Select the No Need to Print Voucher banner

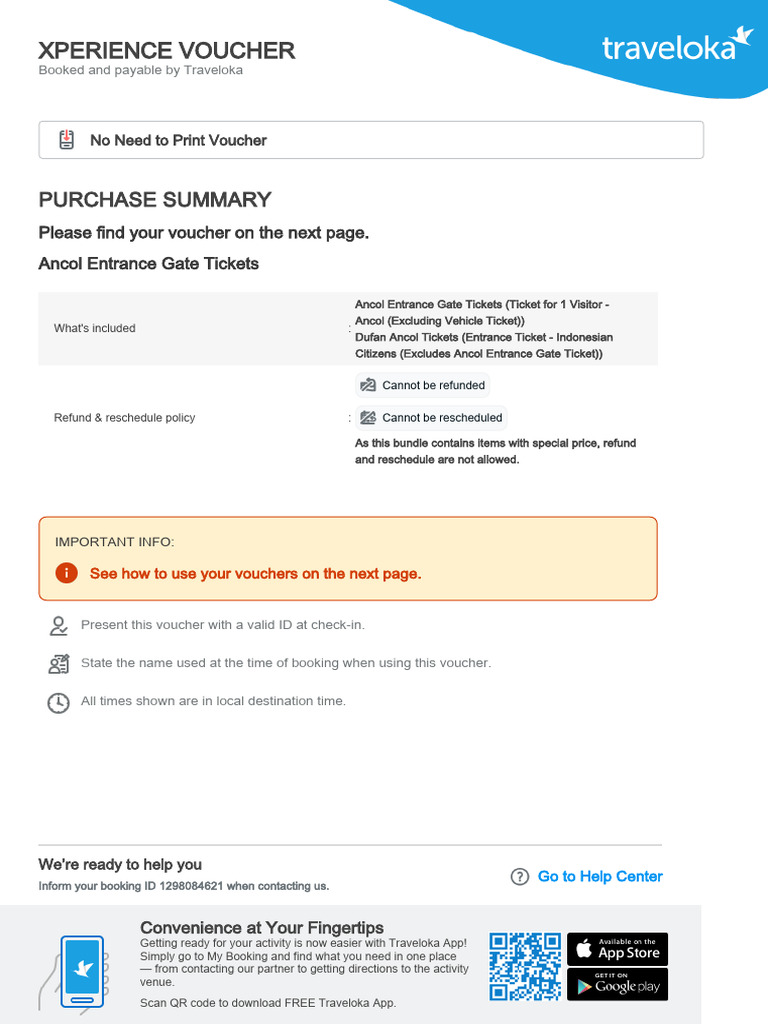(x=371, y=140)
